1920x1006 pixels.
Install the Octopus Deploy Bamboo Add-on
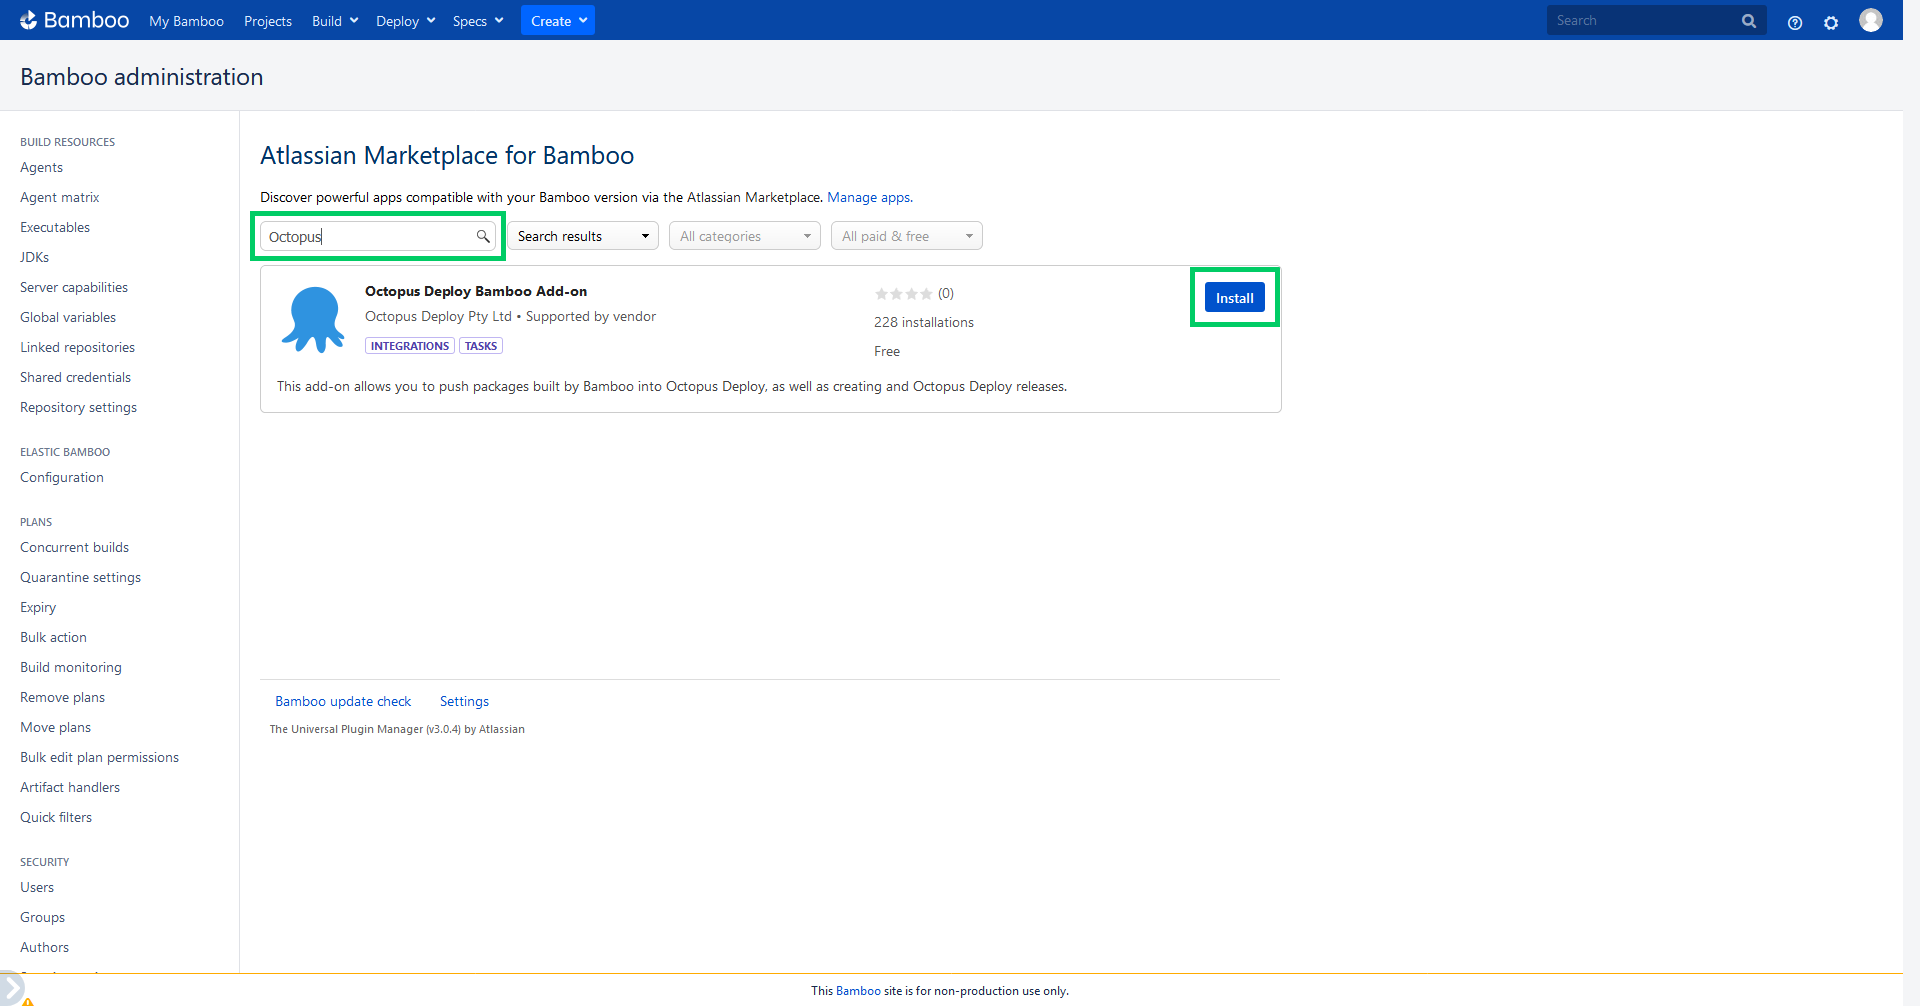pos(1235,298)
